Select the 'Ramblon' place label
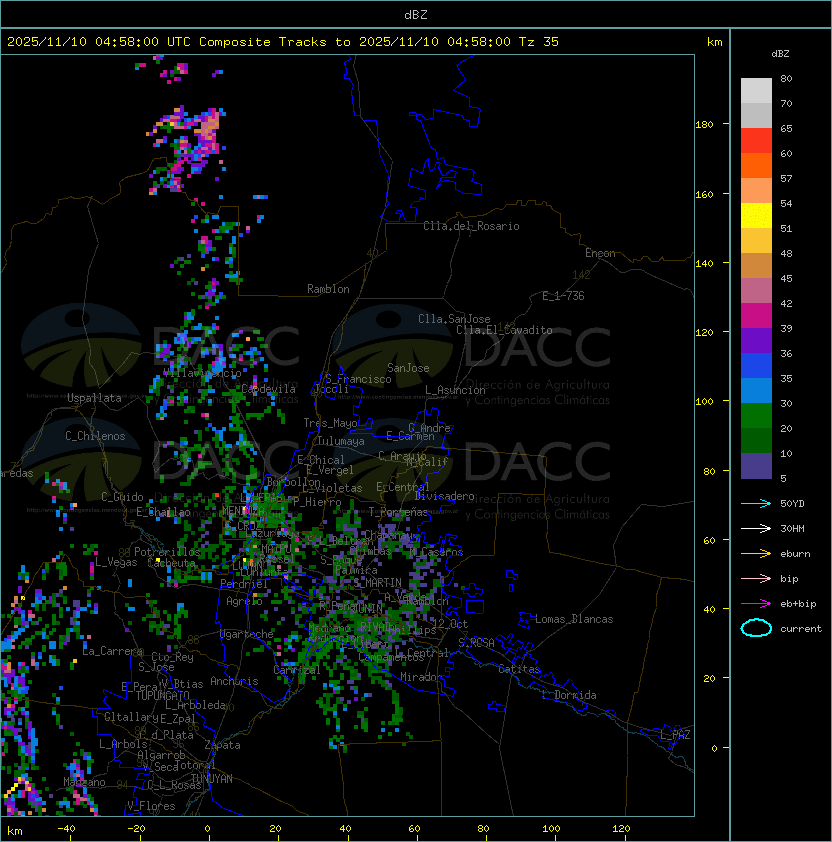Image resolution: width=832 pixels, height=842 pixels. coord(328,289)
